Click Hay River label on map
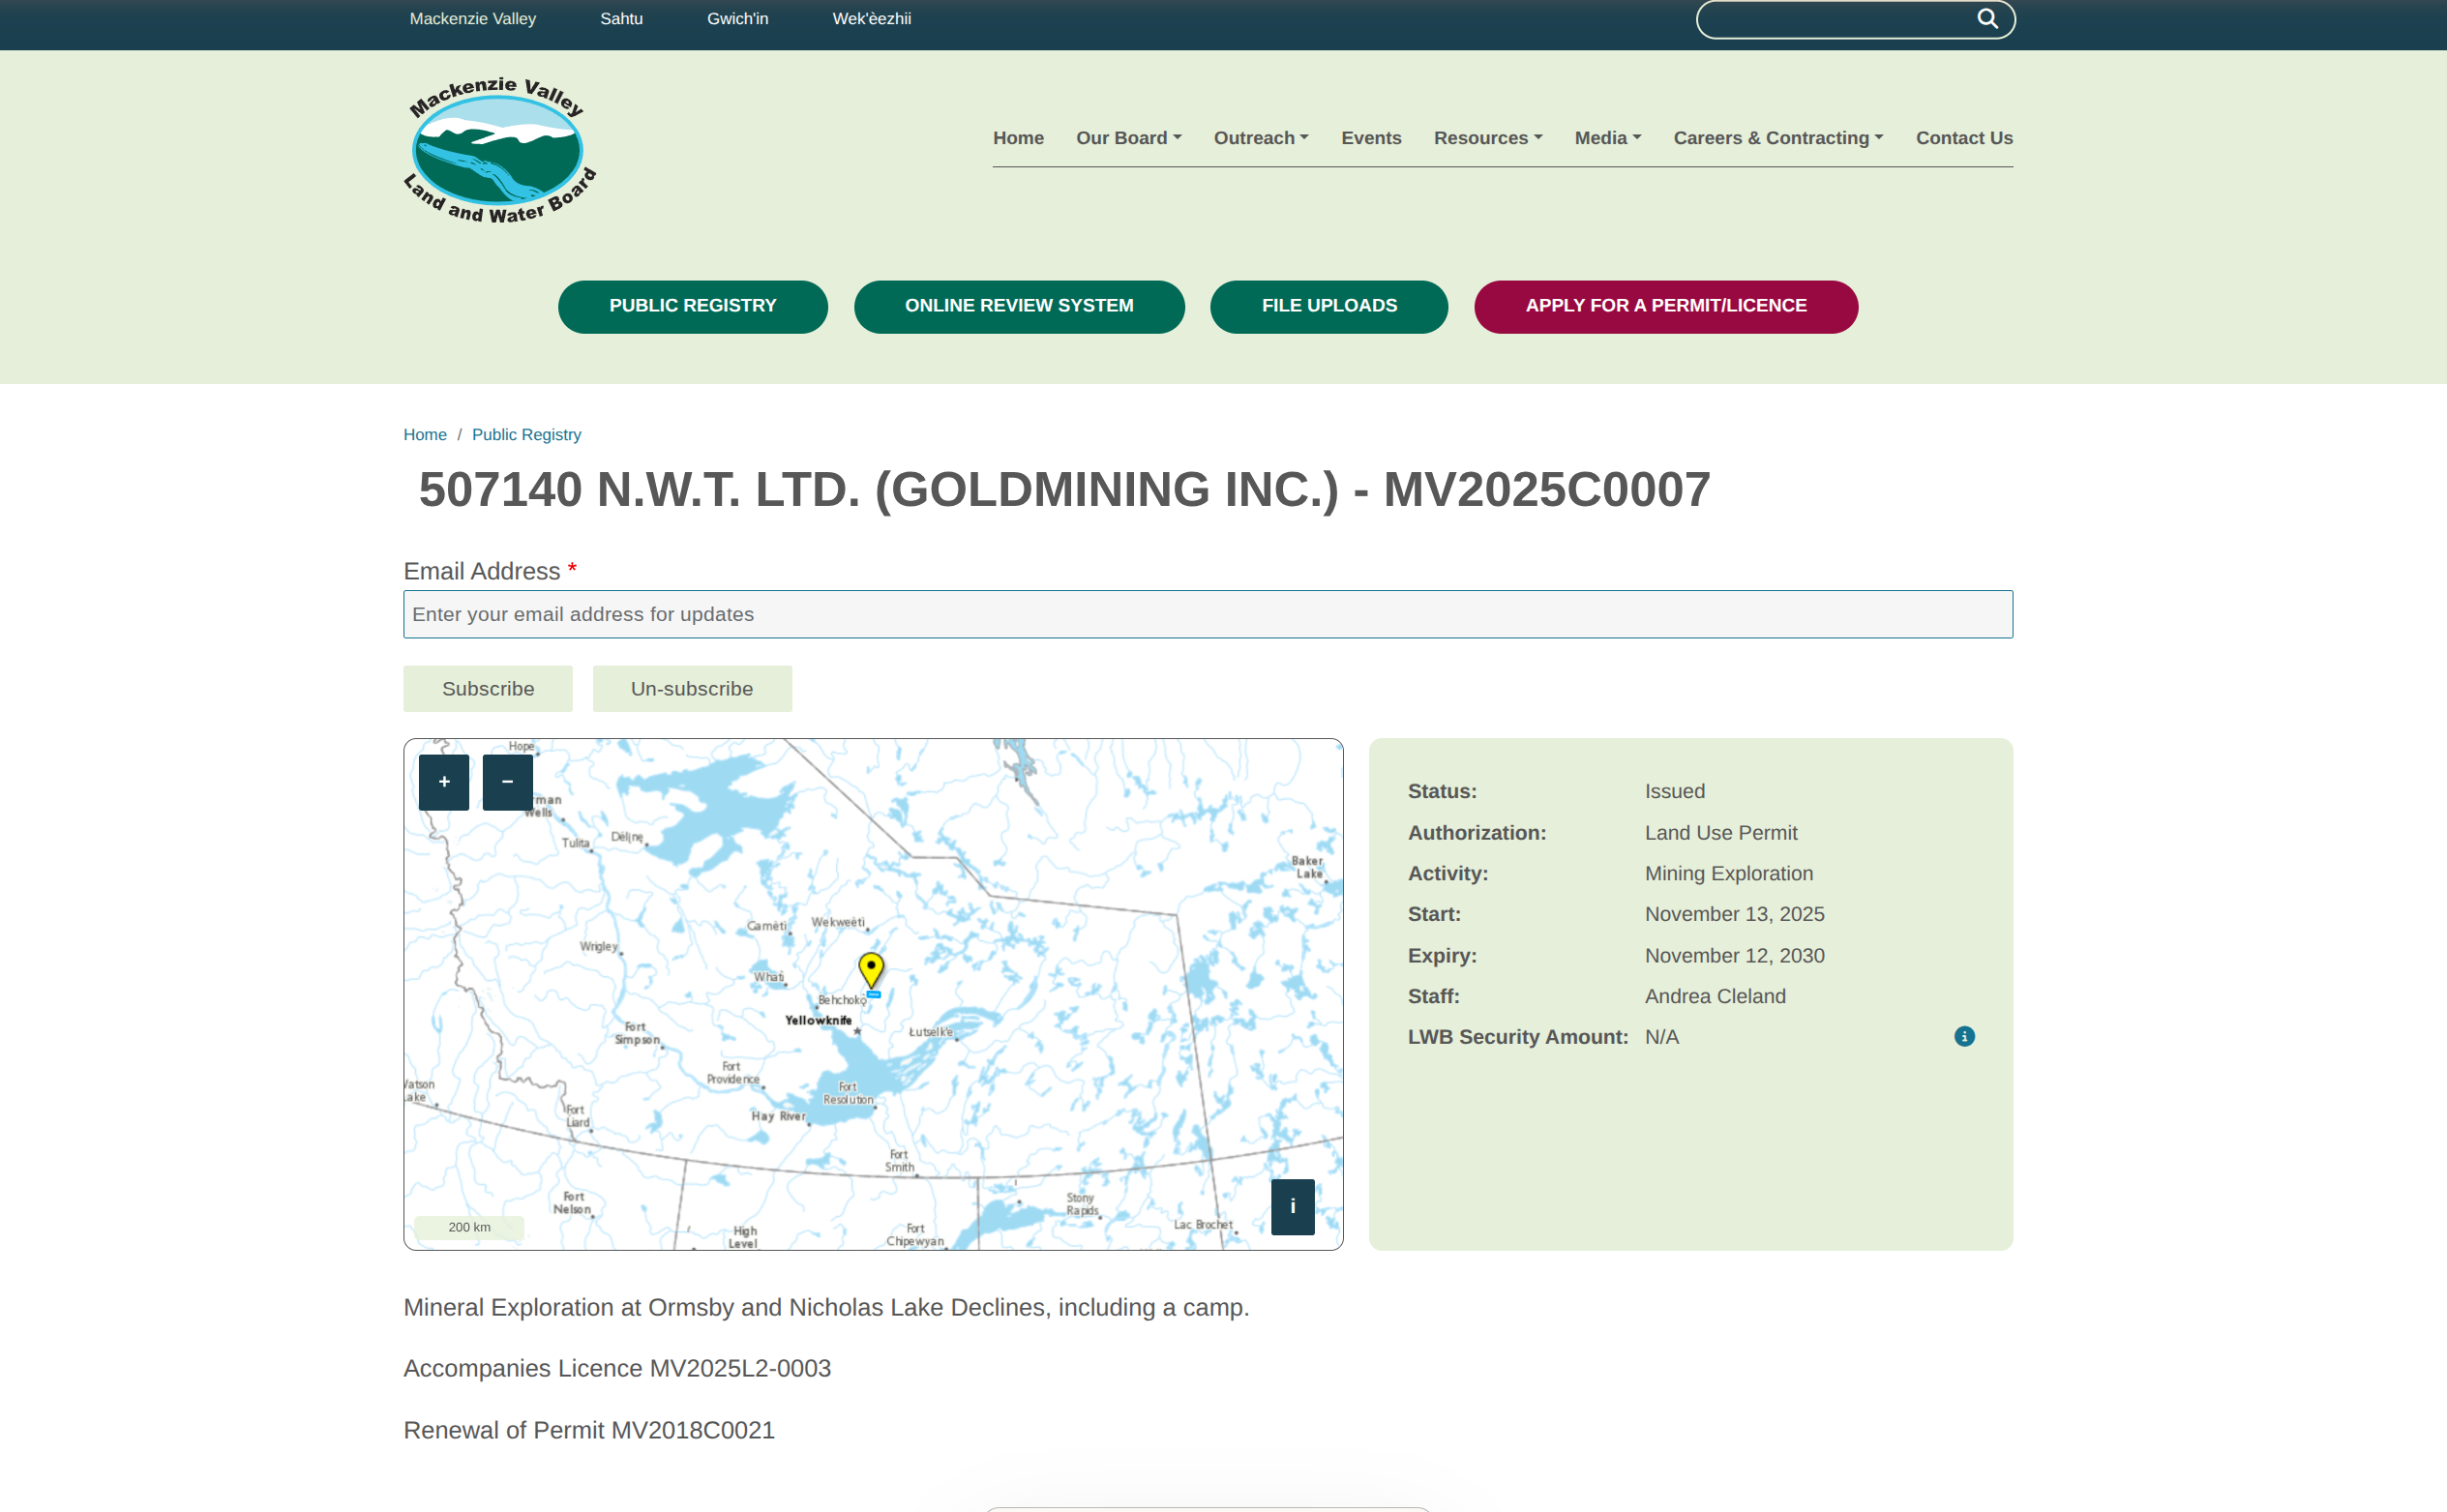Viewport: 2447px width, 1512px height. pyautogui.click(x=778, y=1116)
